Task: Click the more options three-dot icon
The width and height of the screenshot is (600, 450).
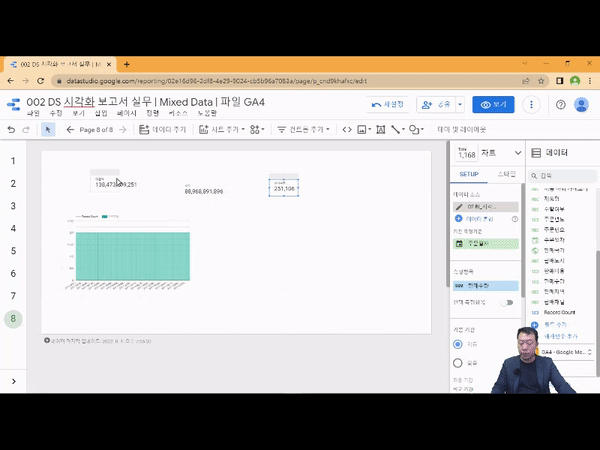Action: coord(531,104)
